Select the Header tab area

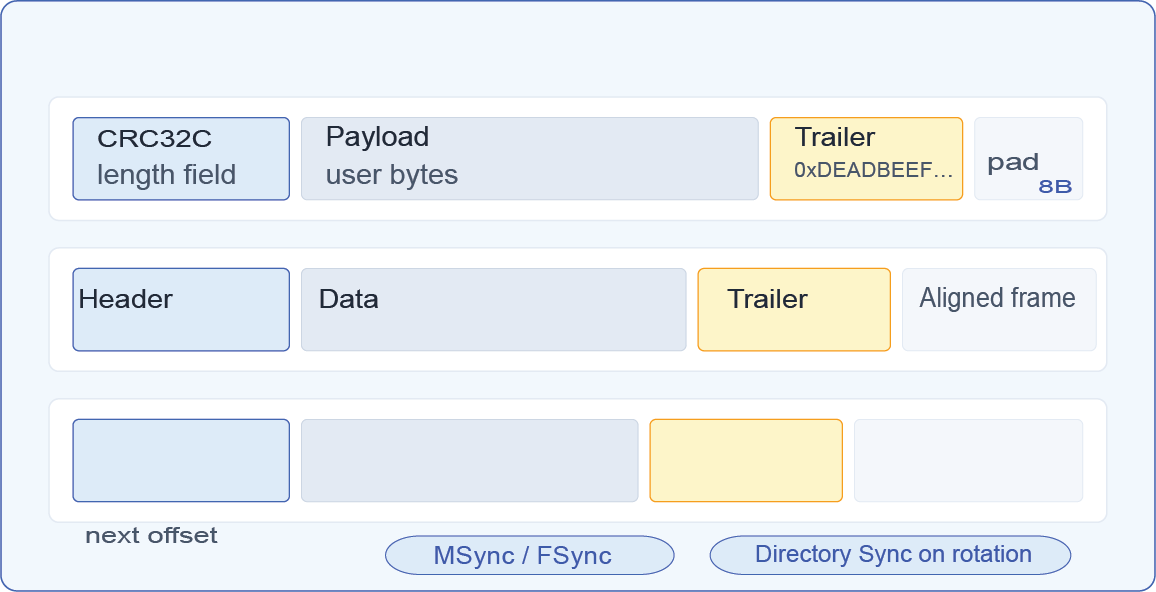coord(180,309)
